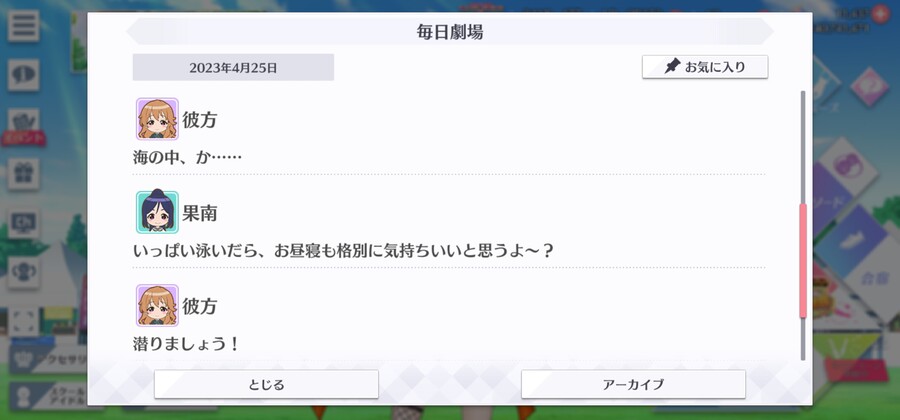Click the first 彼方 avatar thumbnail
This screenshot has width=900, height=420.
157,119
